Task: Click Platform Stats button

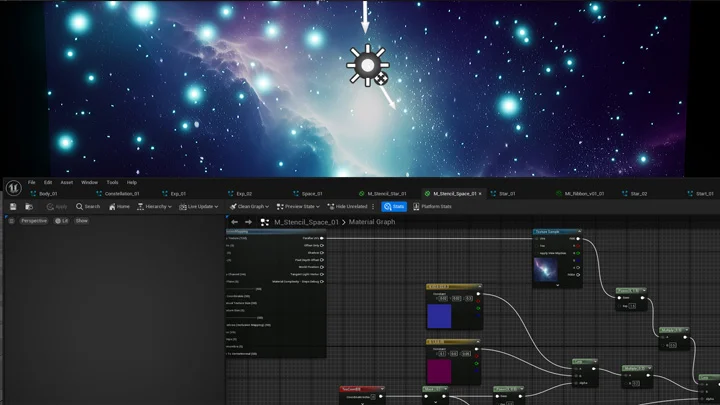Action: [432, 207]
